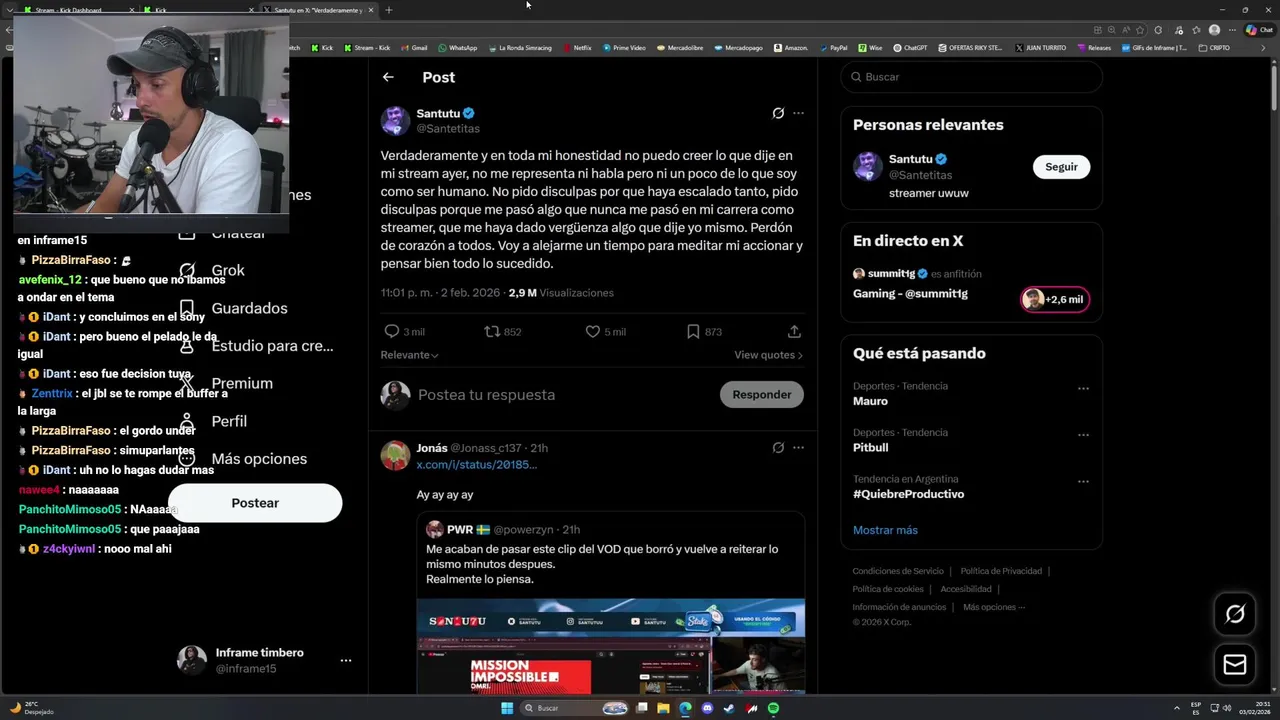Click the Buscar search box on X

click(x=971, y=77)
